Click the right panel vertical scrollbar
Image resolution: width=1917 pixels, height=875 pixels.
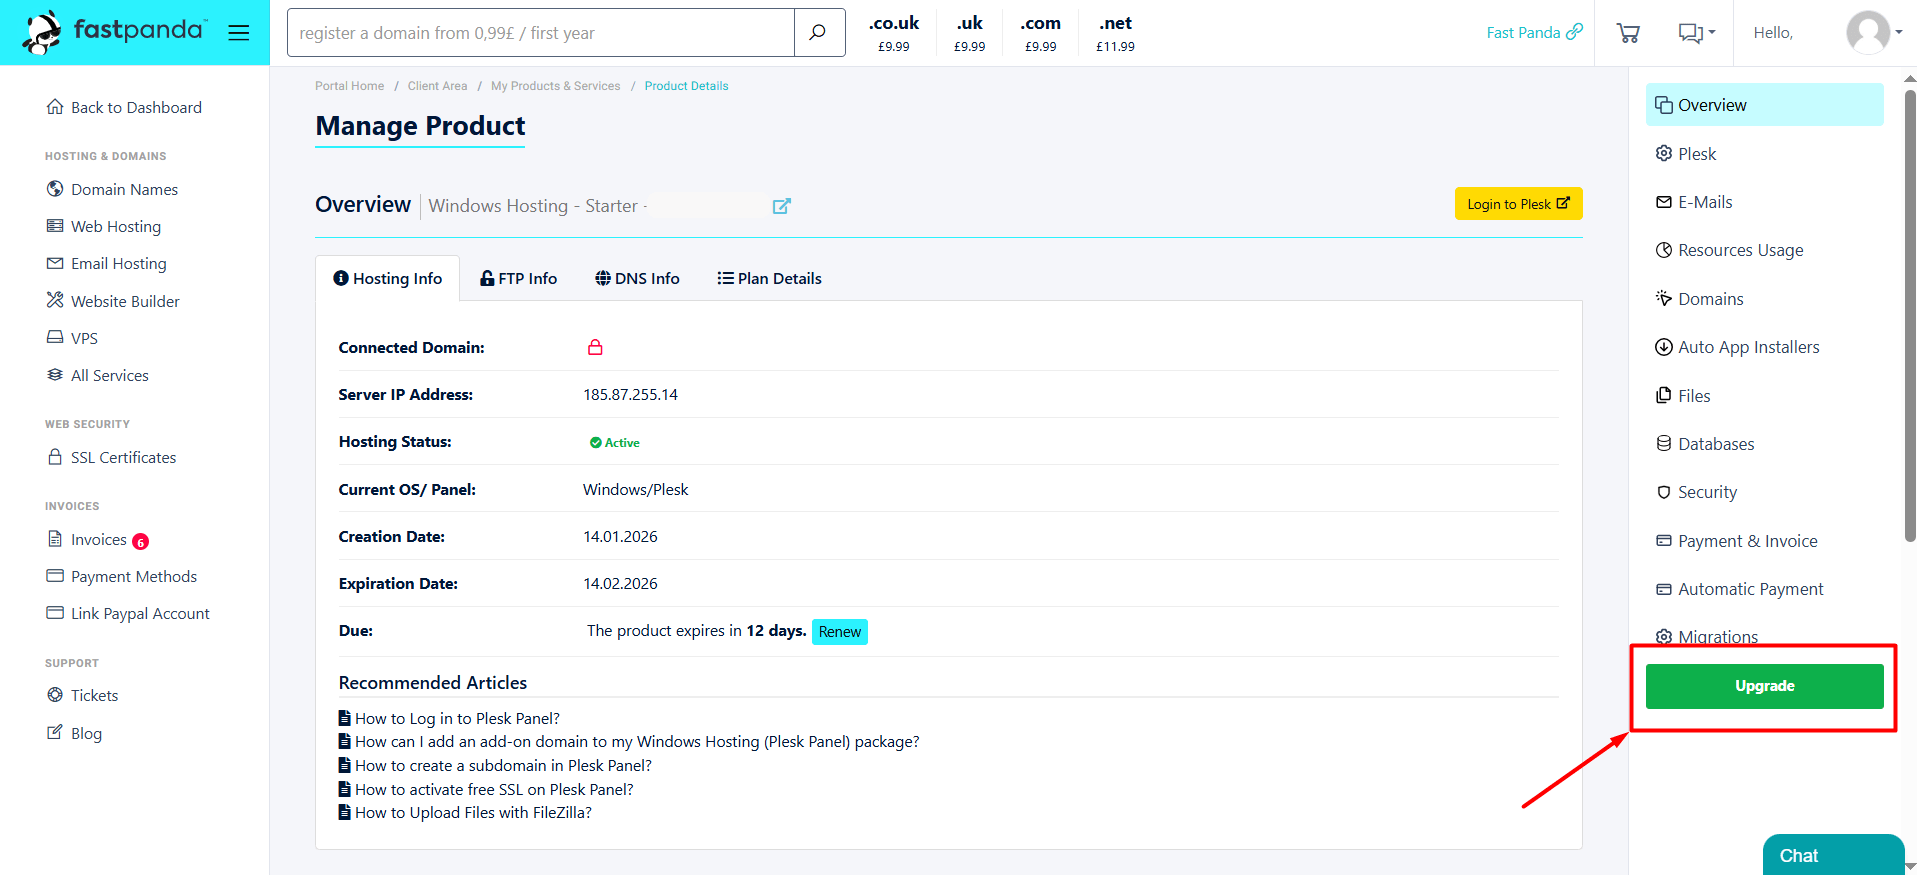pos(1909,315)
